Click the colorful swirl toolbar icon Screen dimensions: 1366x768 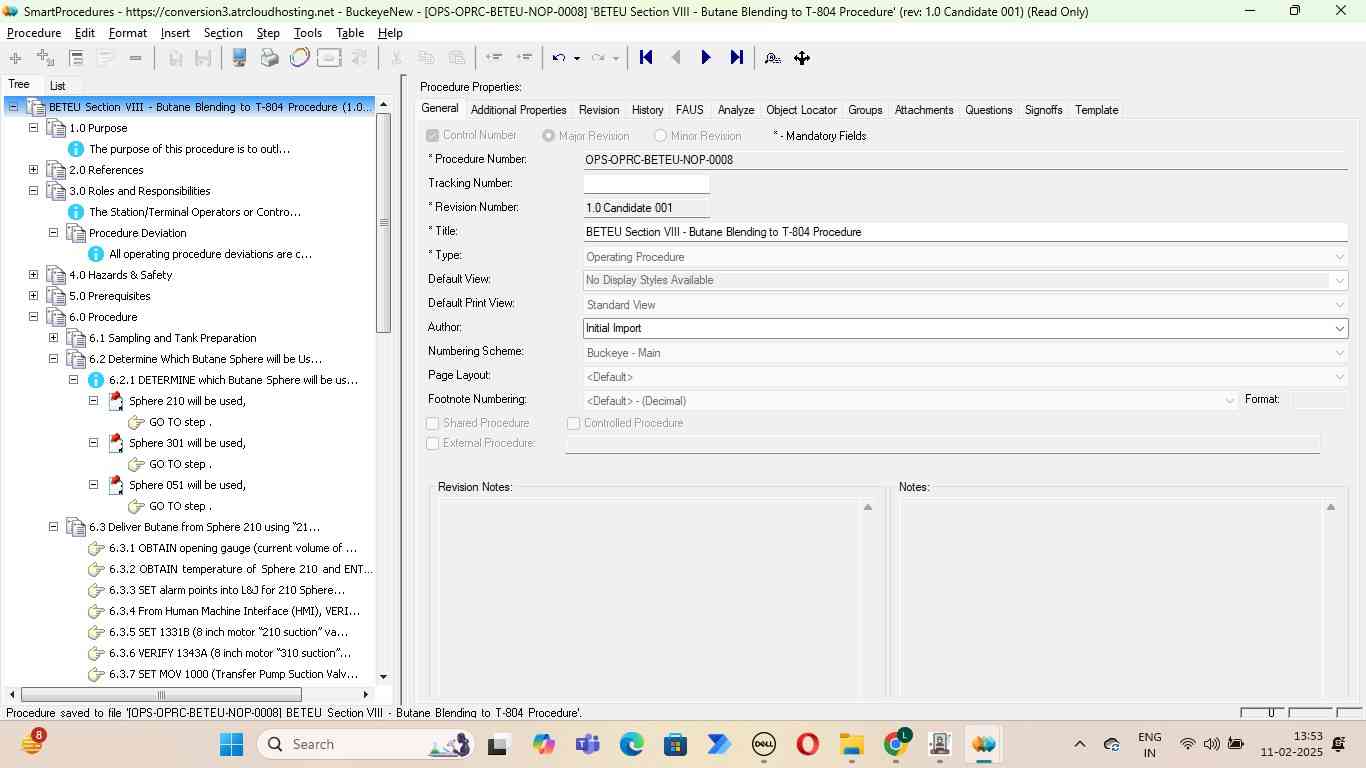click(299, 58)
